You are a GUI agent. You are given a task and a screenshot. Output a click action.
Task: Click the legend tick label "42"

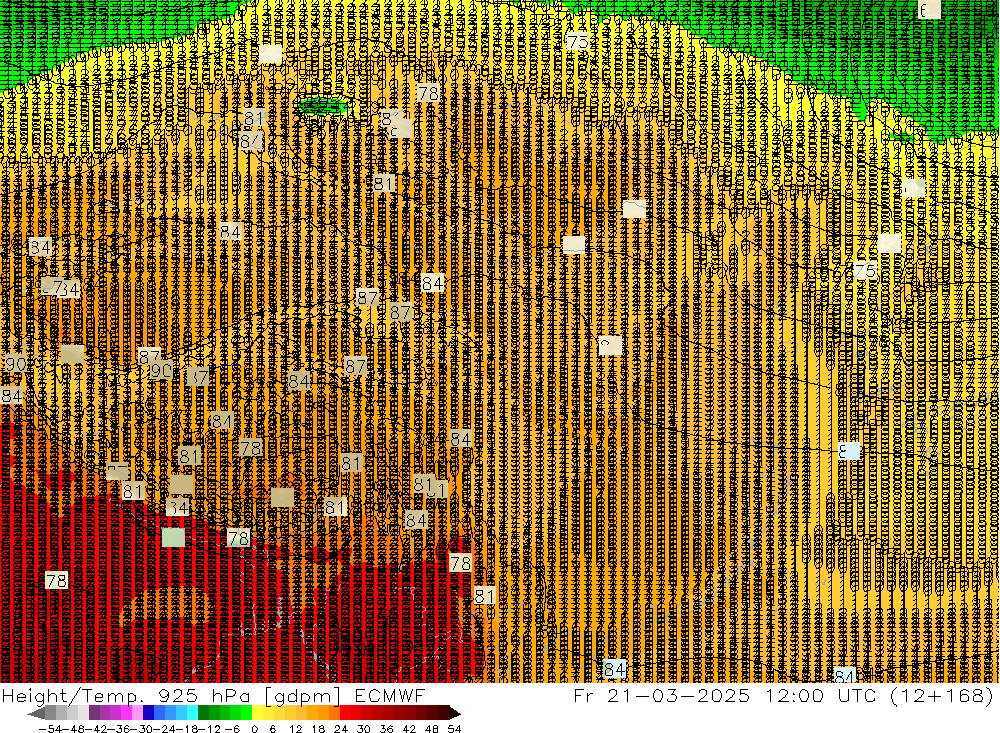pyautogui.click(x=409, y=729)
